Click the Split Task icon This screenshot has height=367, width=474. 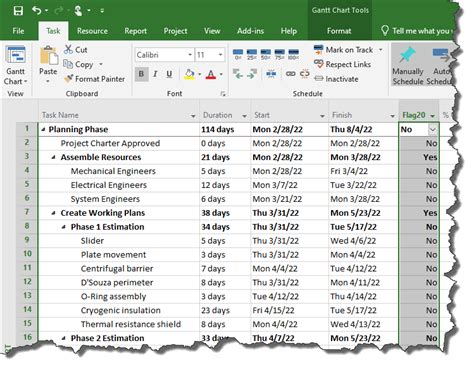point(271,74)
